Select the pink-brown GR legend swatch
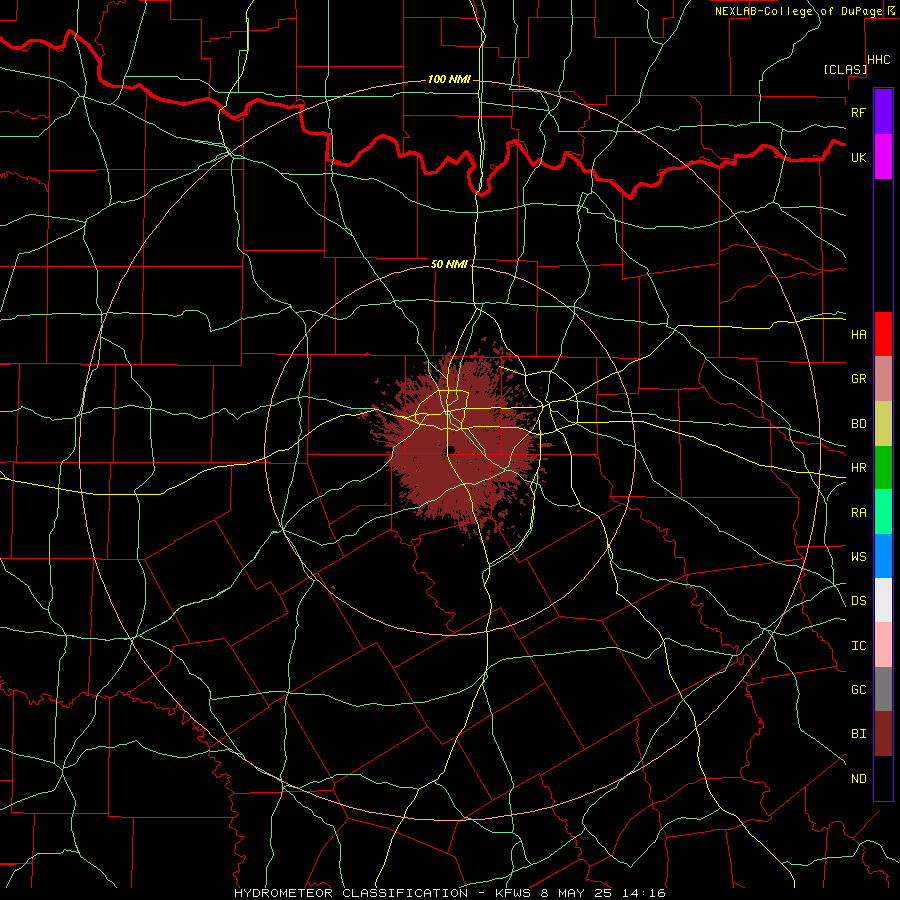The height and width of the screenshot is (900, 900). click(x=883, y=379)
